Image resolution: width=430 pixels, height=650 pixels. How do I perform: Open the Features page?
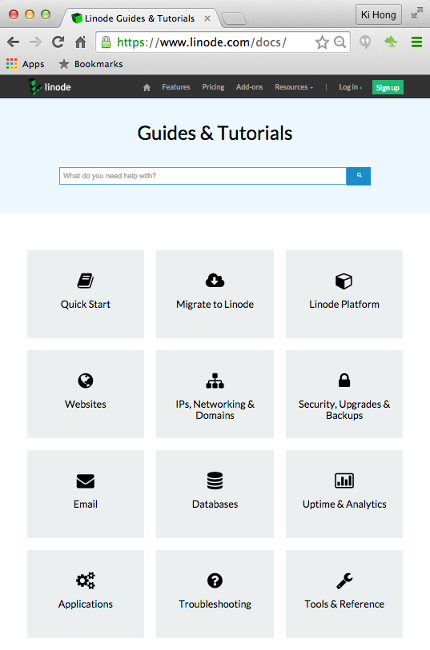tap(176, 87)
